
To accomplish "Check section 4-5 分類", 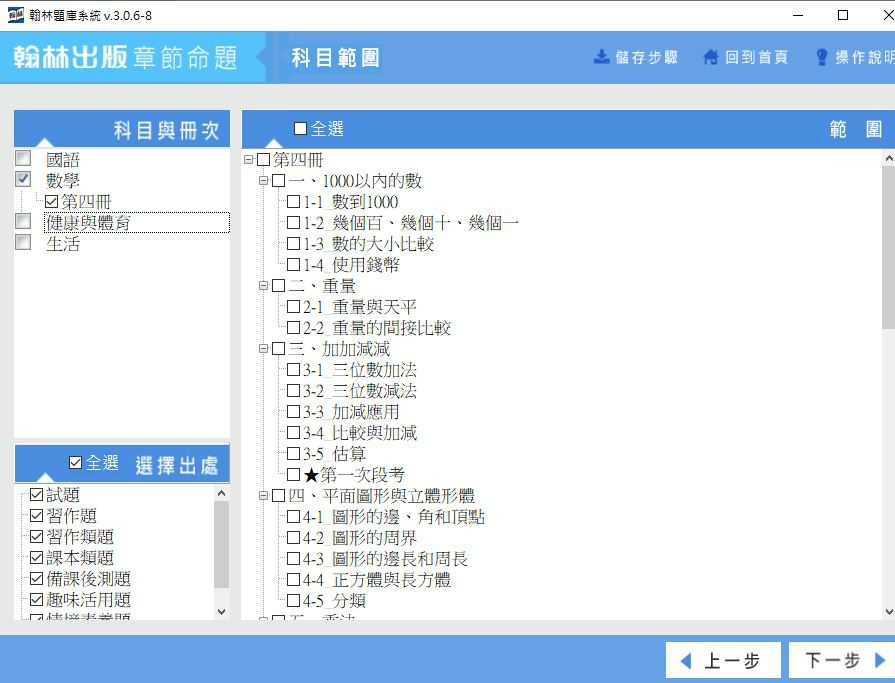I will [x=293, y=600].
